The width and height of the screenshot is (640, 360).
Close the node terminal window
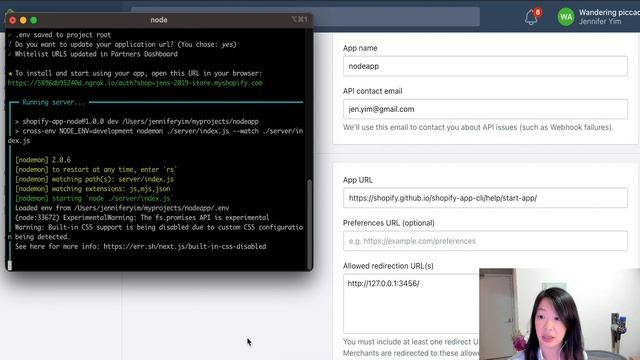point(13,20)
